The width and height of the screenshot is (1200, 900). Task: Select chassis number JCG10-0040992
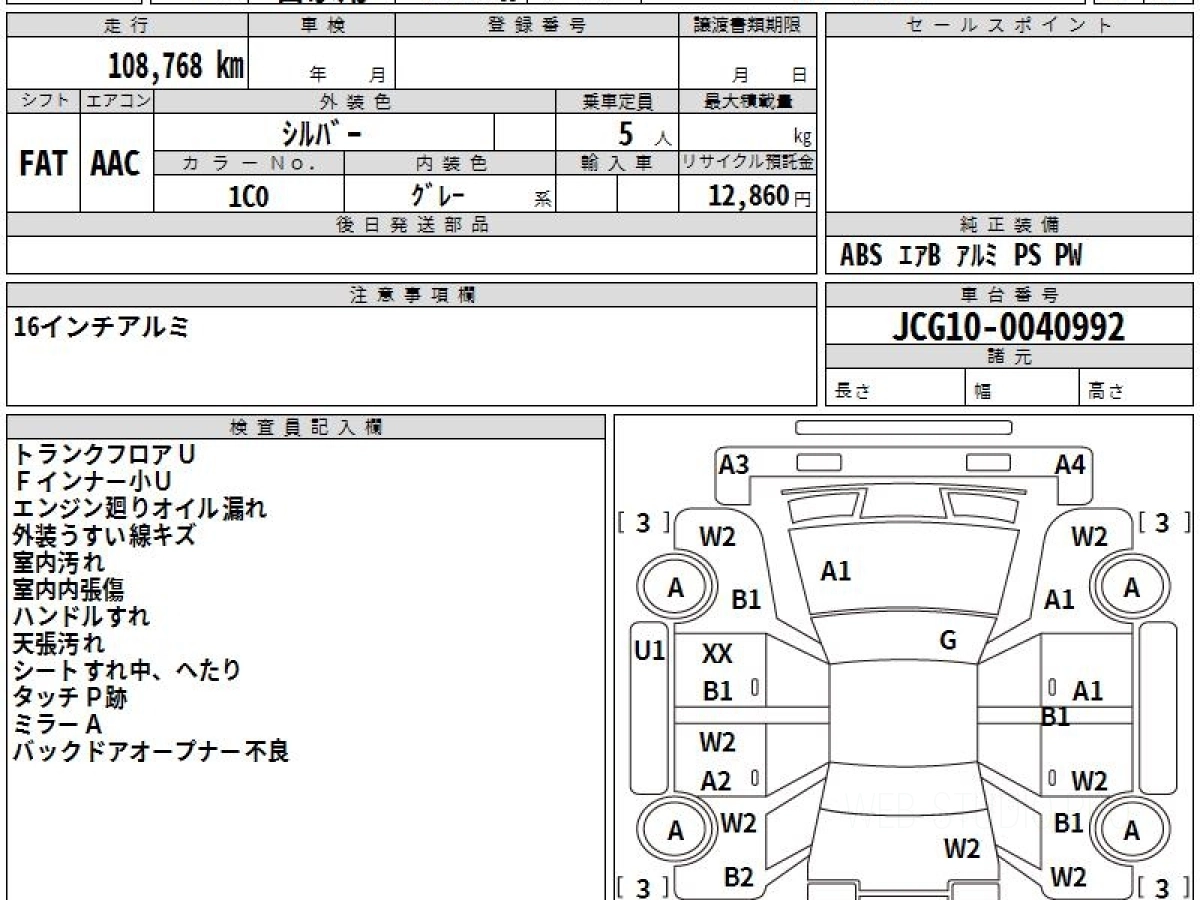click(x=1008, y=326)
